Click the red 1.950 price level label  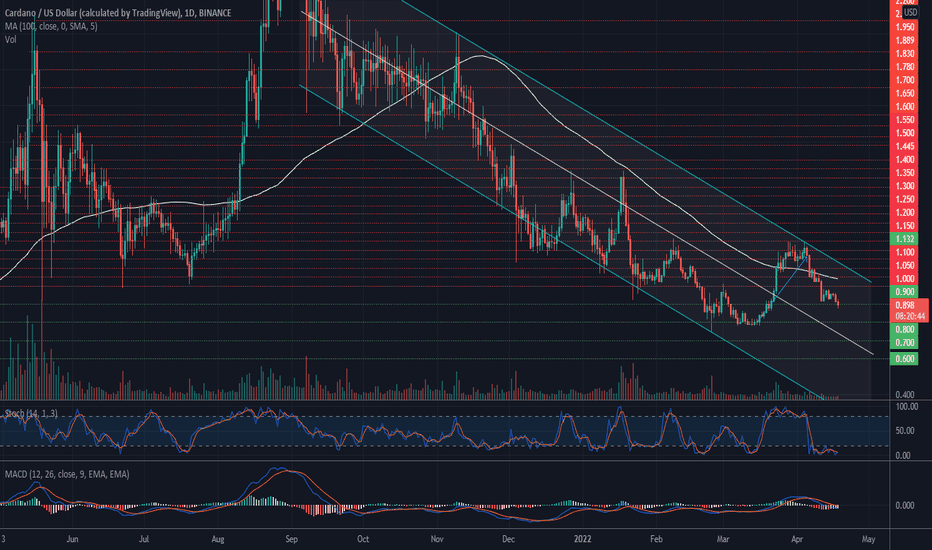pyautogui.click(x=905, y=27)
